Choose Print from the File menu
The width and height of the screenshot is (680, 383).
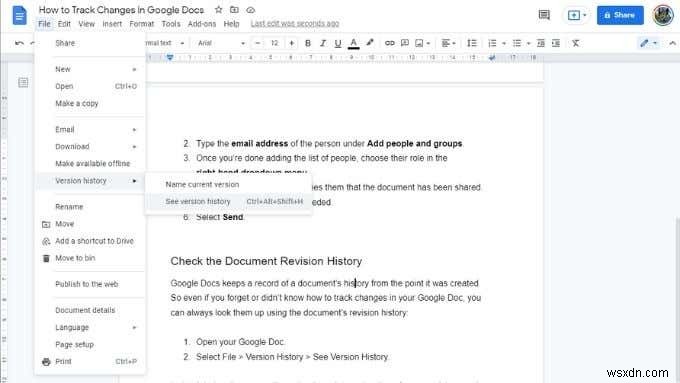(90, 361)
